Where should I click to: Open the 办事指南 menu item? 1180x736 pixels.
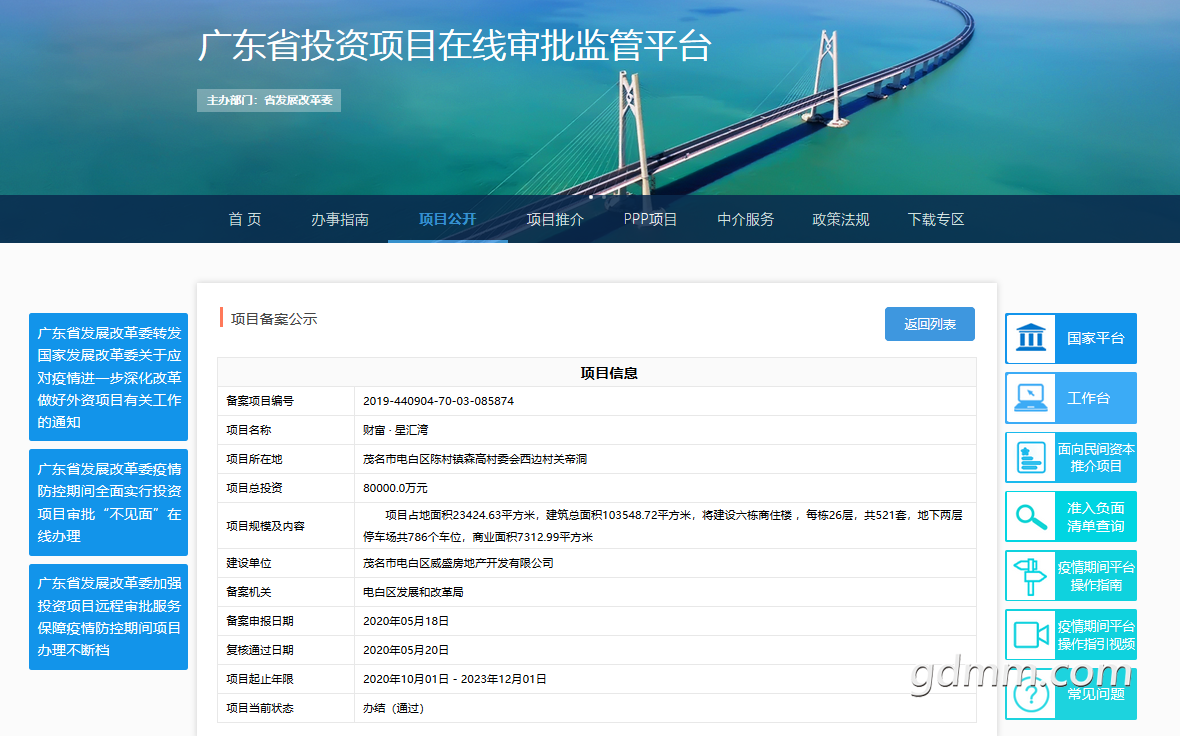tap(339, 219)
